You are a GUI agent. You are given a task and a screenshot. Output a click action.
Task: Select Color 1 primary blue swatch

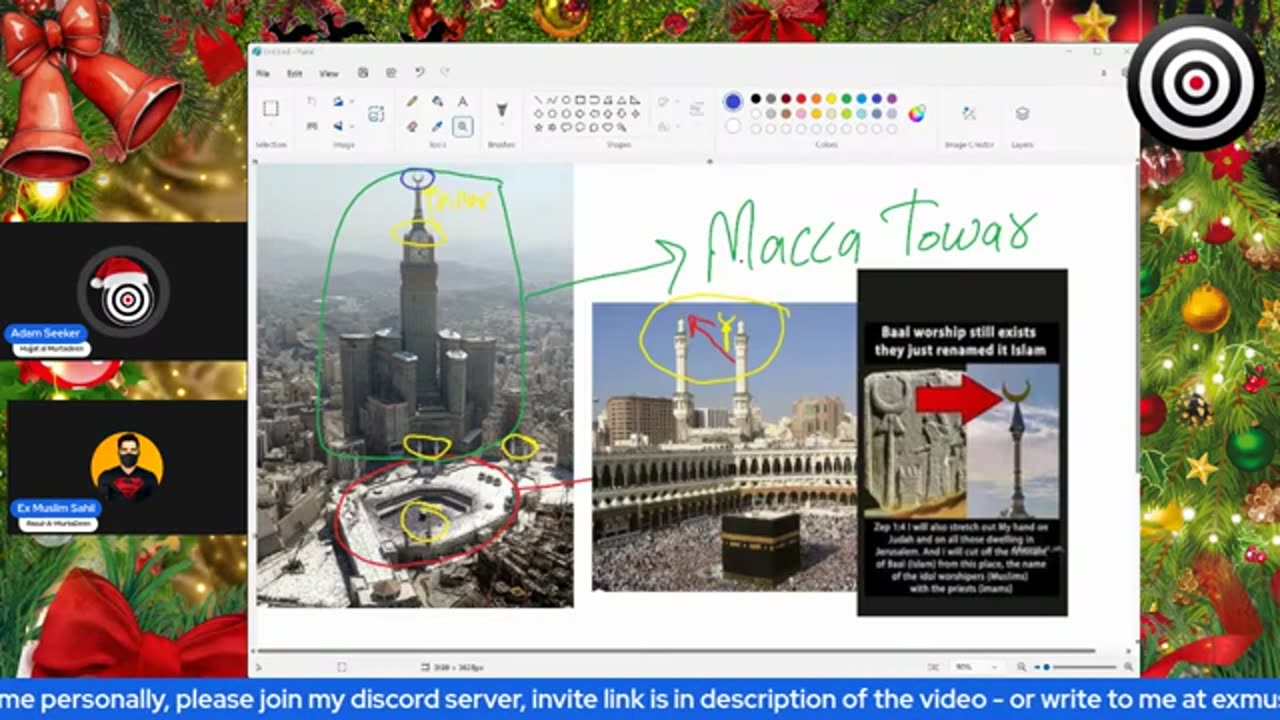tap(733, 101)
